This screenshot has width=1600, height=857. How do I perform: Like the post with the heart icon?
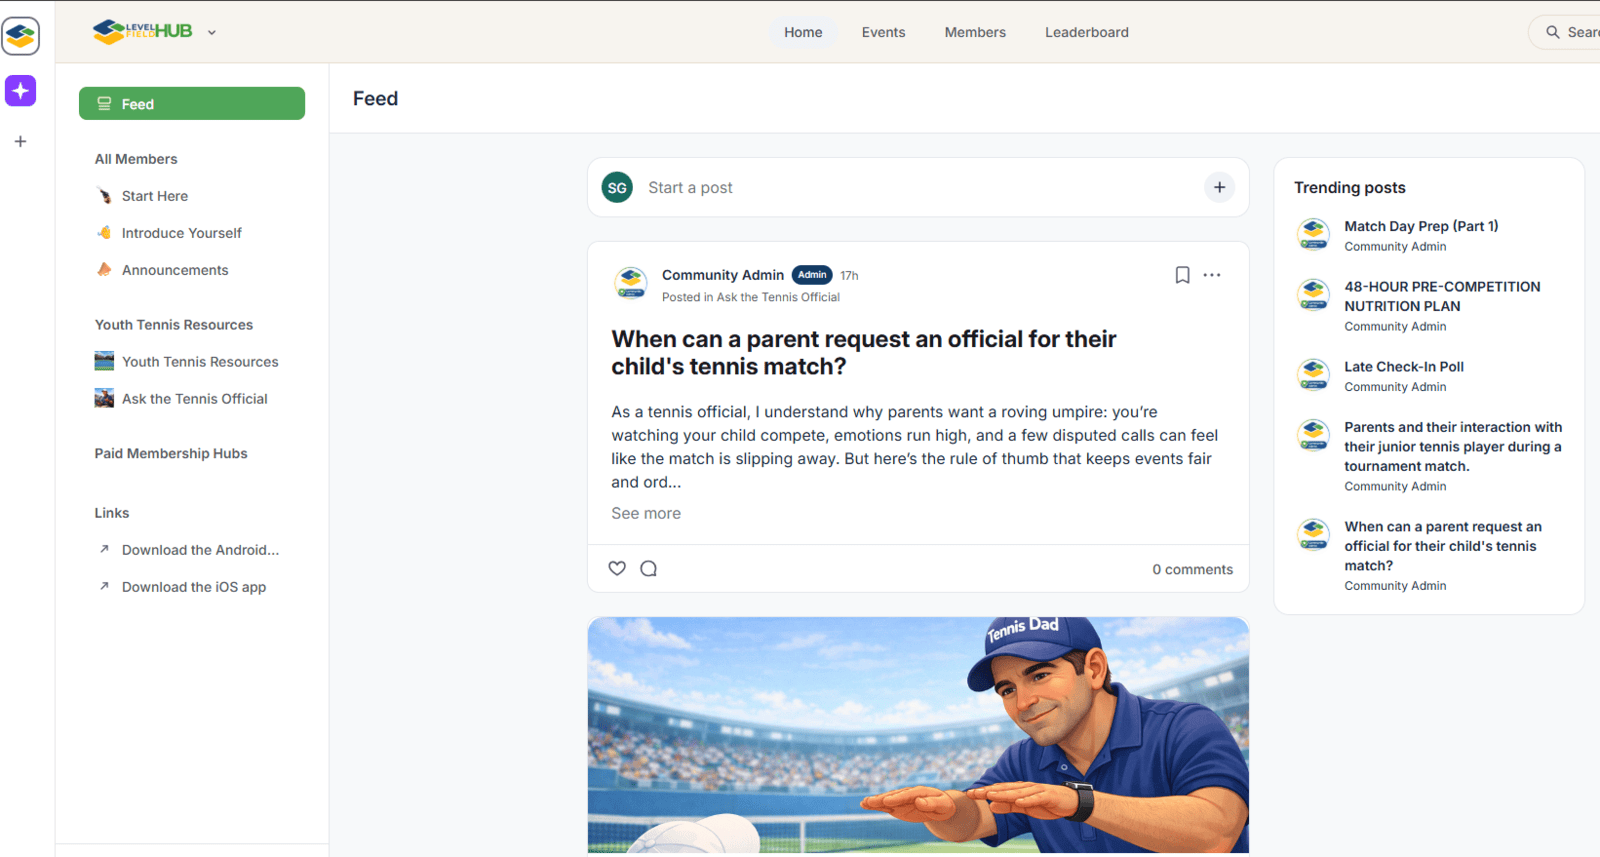(617, 568)
